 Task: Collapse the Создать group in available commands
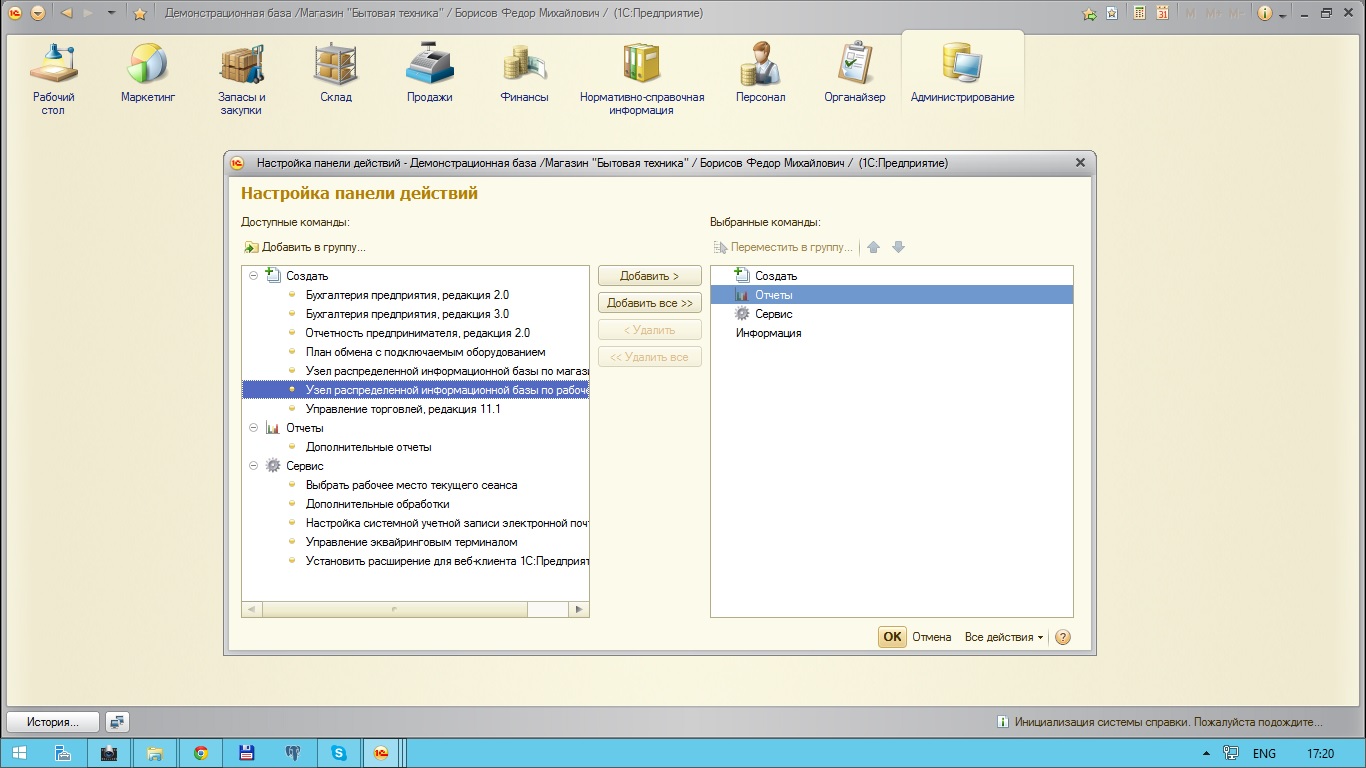point(253,276)
